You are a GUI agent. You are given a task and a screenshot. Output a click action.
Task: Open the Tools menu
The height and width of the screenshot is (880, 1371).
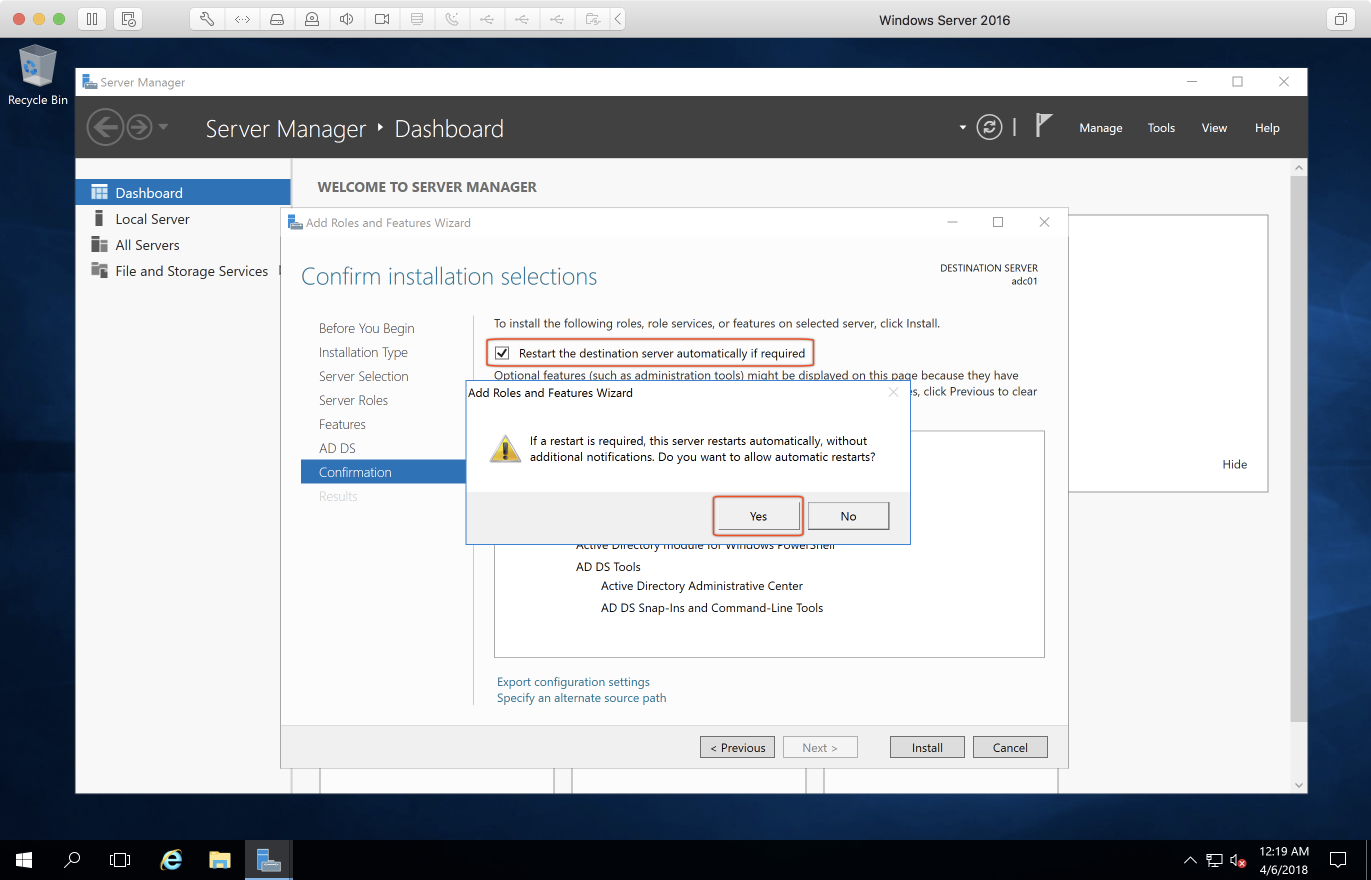pos(1161,128)
